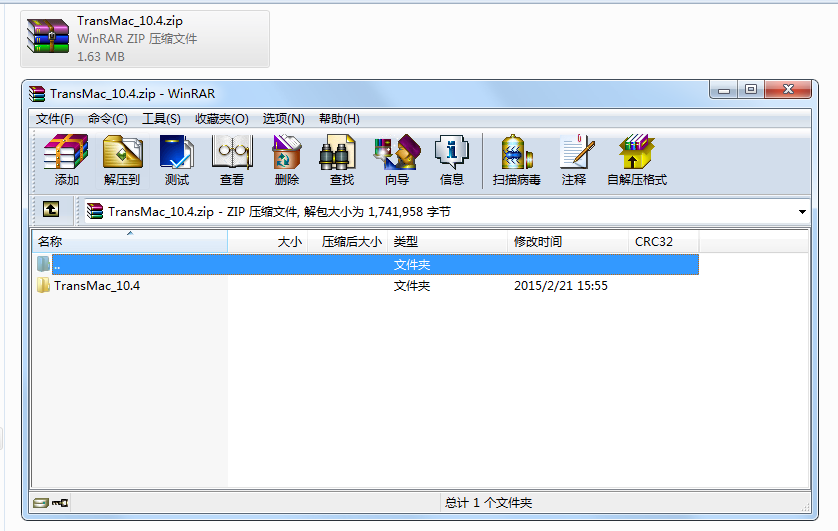The width and height of the screenshot is (838, 531).
Task: Click the WinRAR title bar icon
Action: (x=37, y=94)
